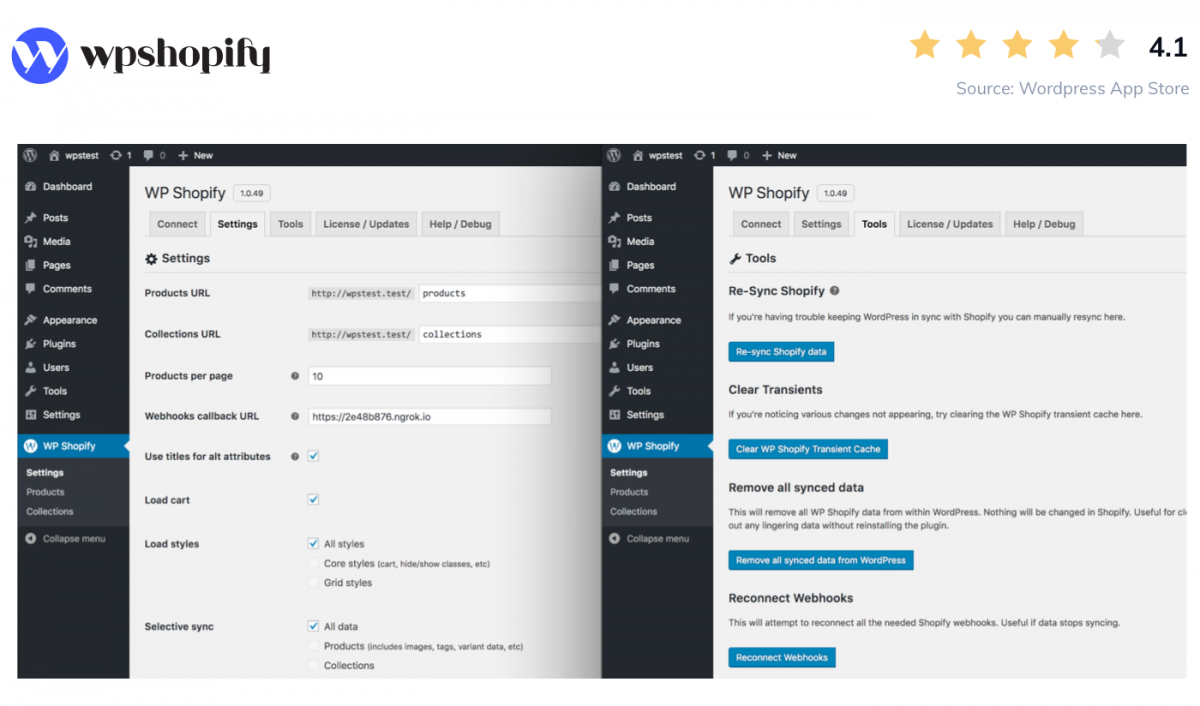Click comment bubble icon in right admin bar
Image resolution: width=1200 pixels, height=706 pixels.
[x=732, y=155]
